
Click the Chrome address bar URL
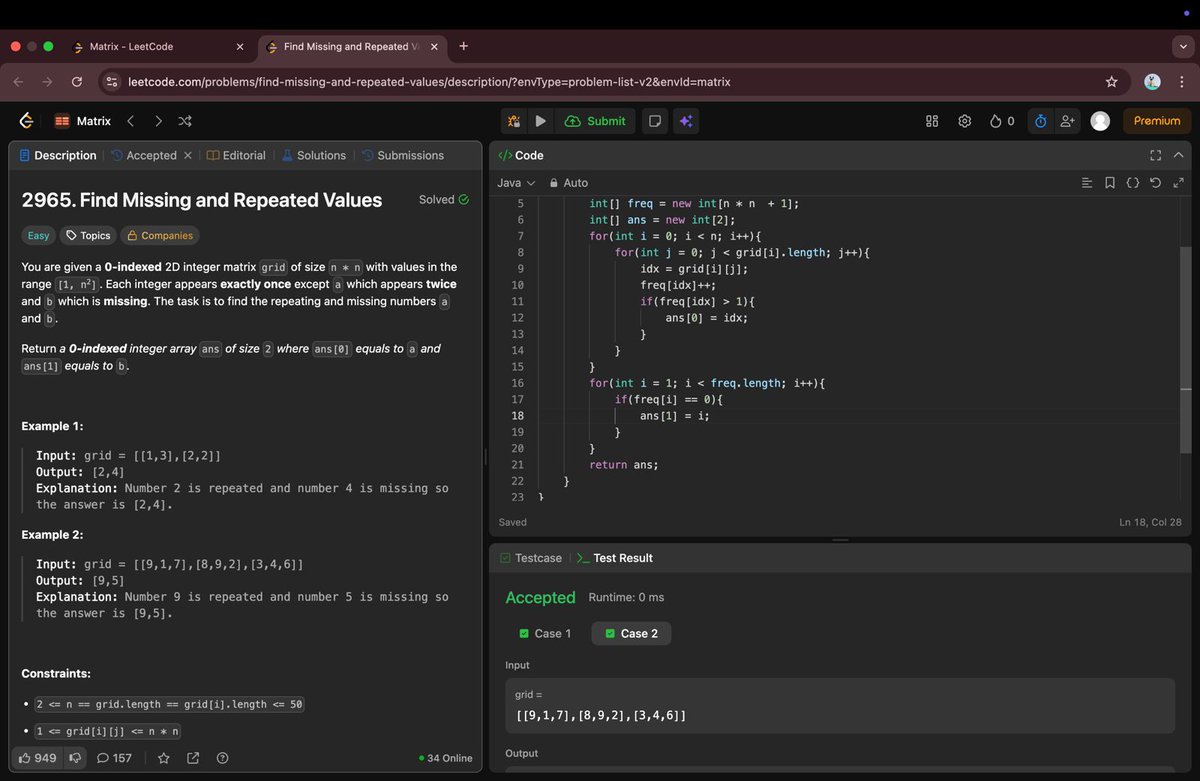[428, 81]
